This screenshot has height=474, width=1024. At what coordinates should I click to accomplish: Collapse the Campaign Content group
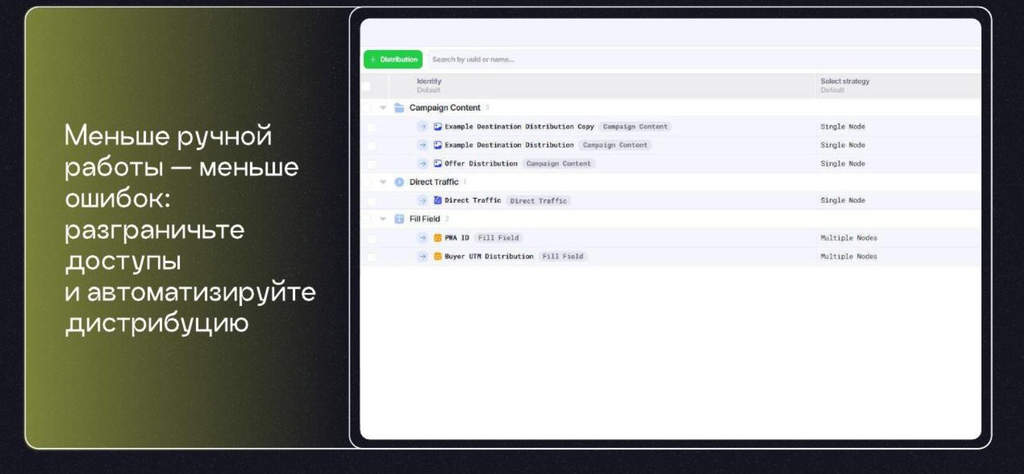[x=383, y=108]
